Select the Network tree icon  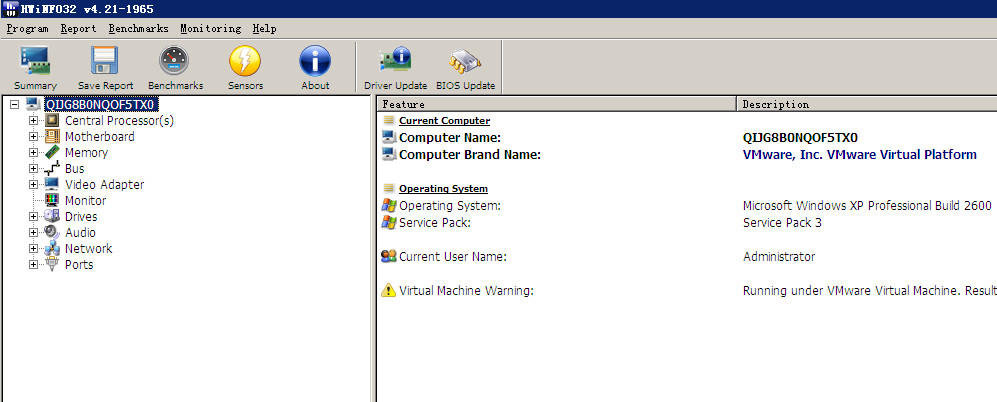(x=53, y=248)
